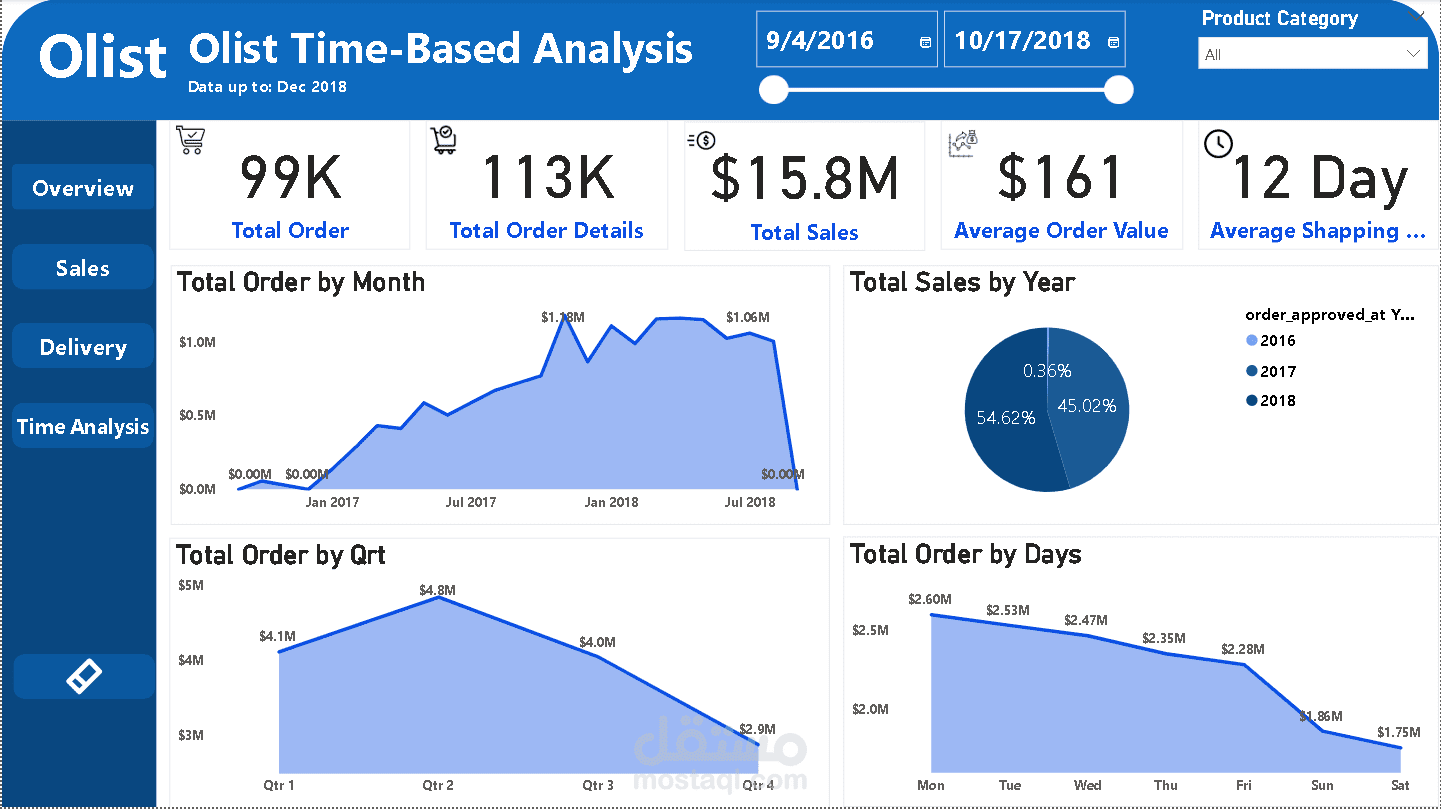Click the Qtr 1 axis label
Image resolution: width=1441 pixels, height=811 pixels.
pos(279,786)
